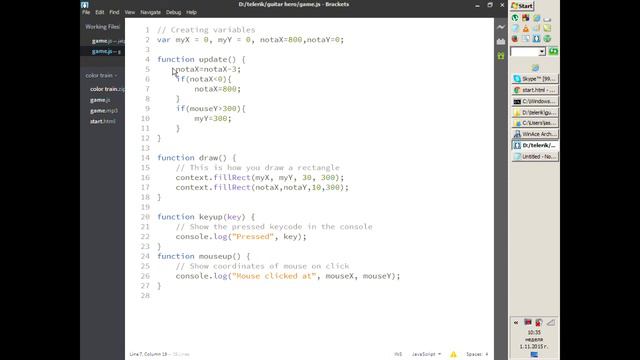Screen dimensions: 640x360
Task: Switch to WinAce Archiver taskbar button
Action: (535, 134)
